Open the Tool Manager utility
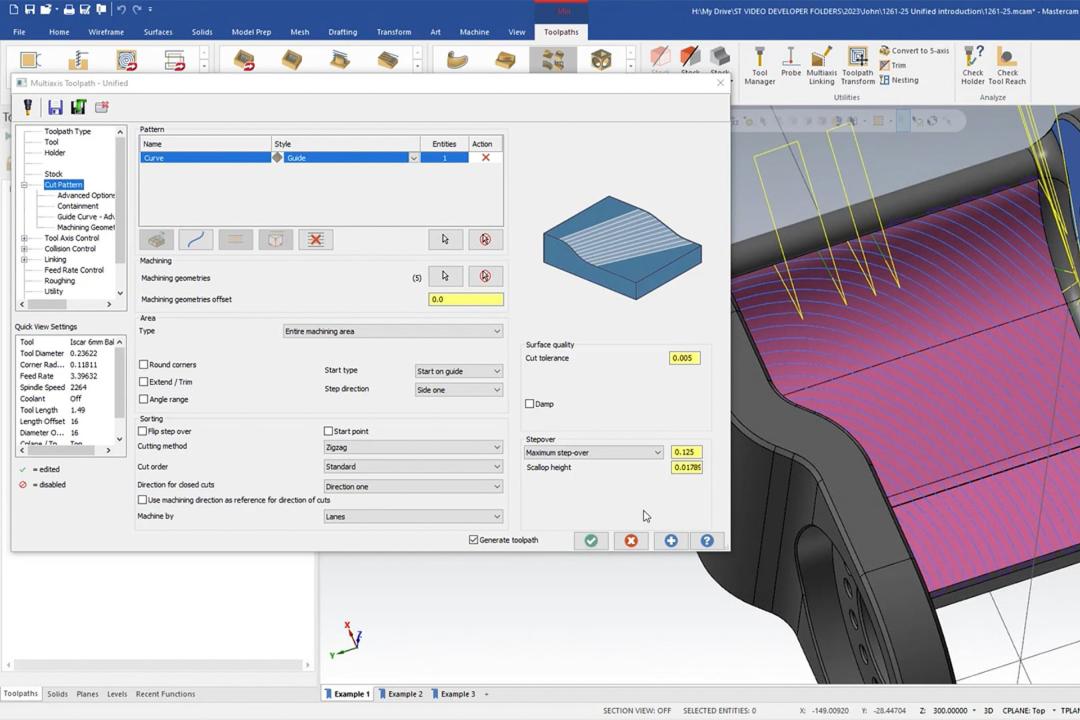The width and height of the screenshot is (1080, 720). 759,65
